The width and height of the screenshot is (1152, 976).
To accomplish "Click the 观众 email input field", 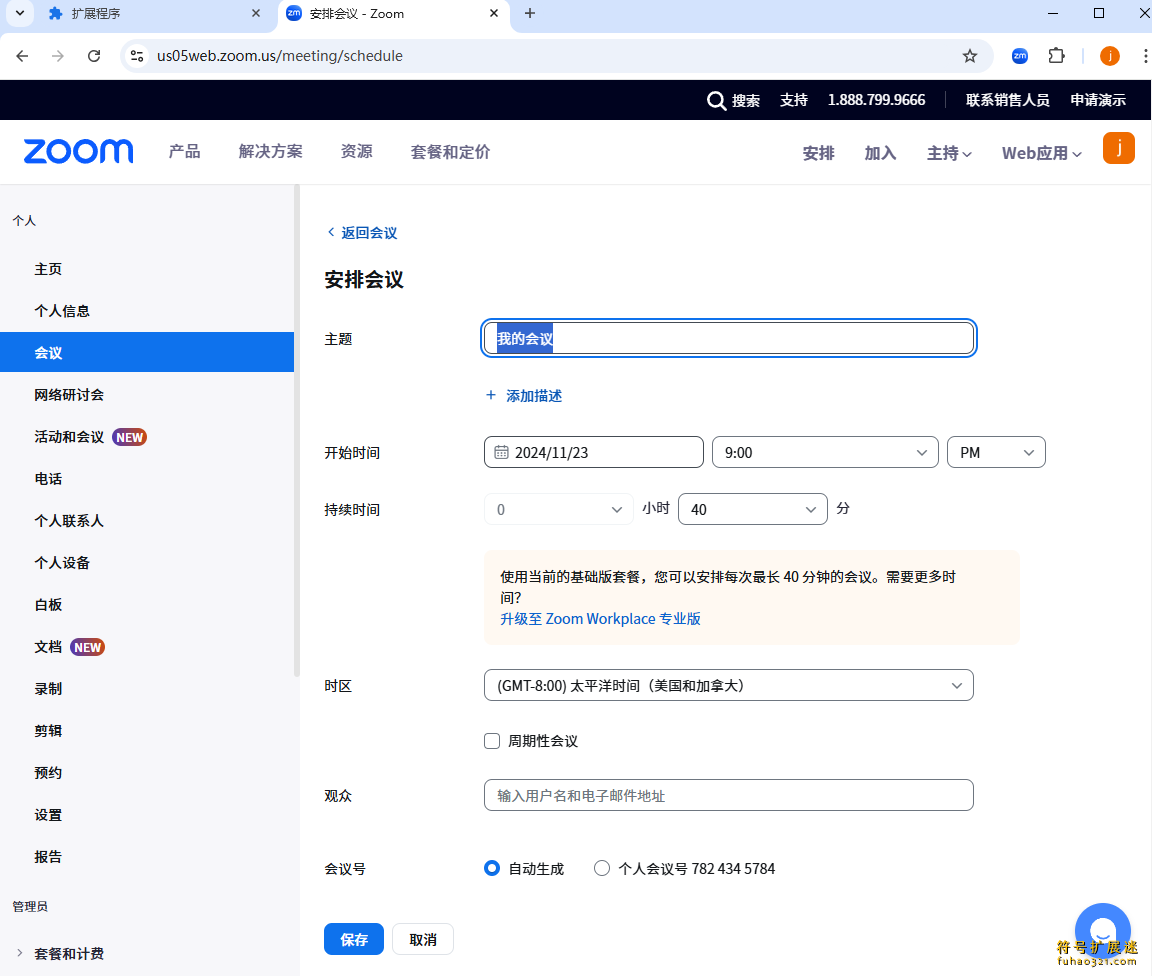I will [729, 795].
